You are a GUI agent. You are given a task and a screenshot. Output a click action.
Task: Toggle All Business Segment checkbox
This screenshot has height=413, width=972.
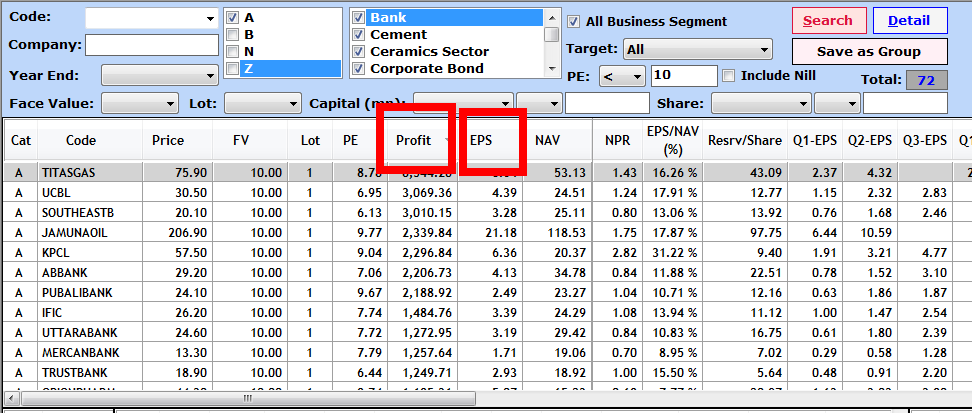tap(574, 22)
